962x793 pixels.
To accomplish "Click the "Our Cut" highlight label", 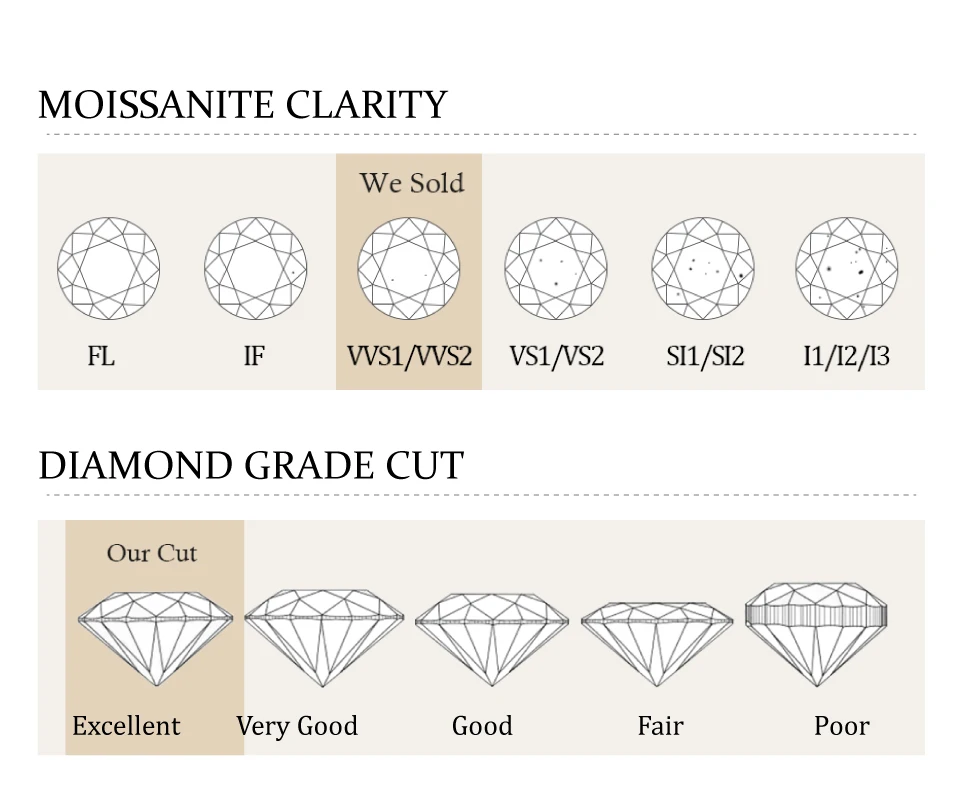I will tap(152, 553).
